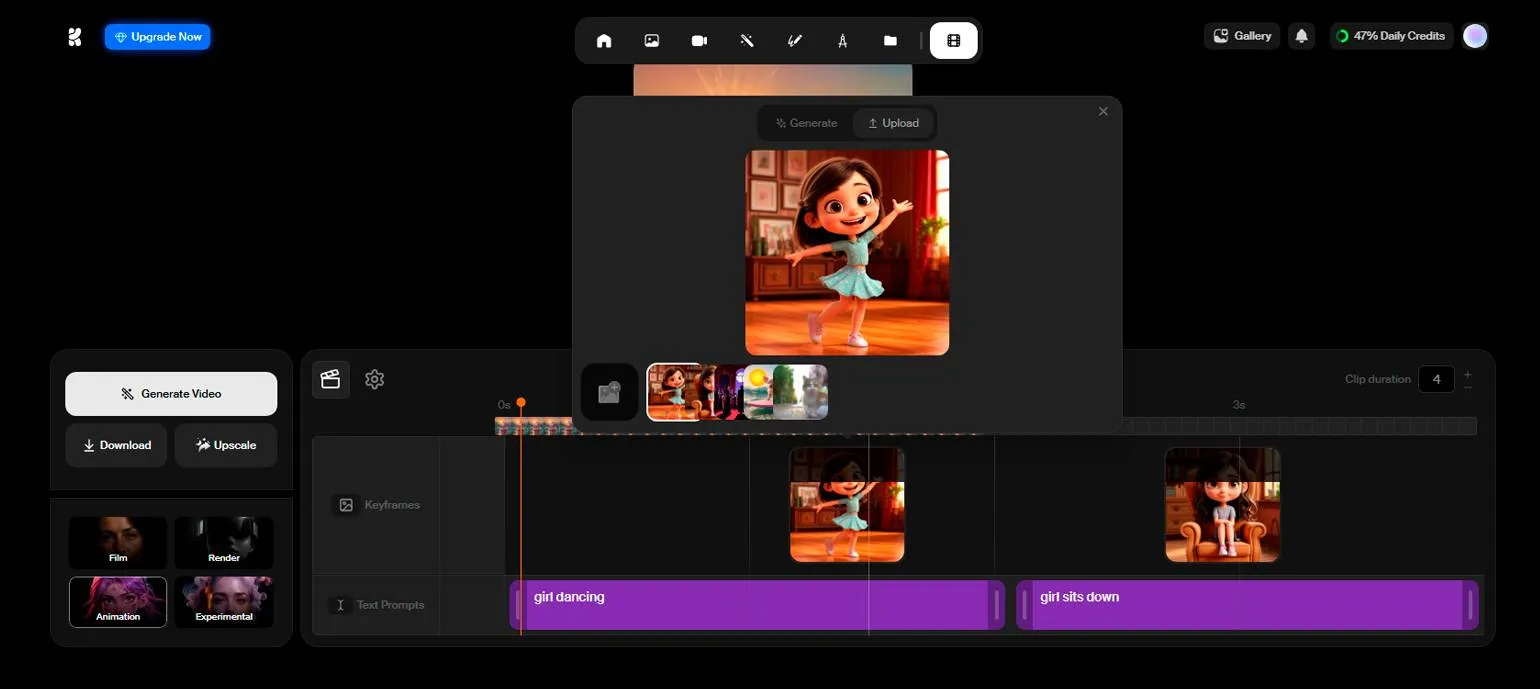Open the image generation tool icon
The height and width of the screenshot is (689, 1540).
point(652,41)
